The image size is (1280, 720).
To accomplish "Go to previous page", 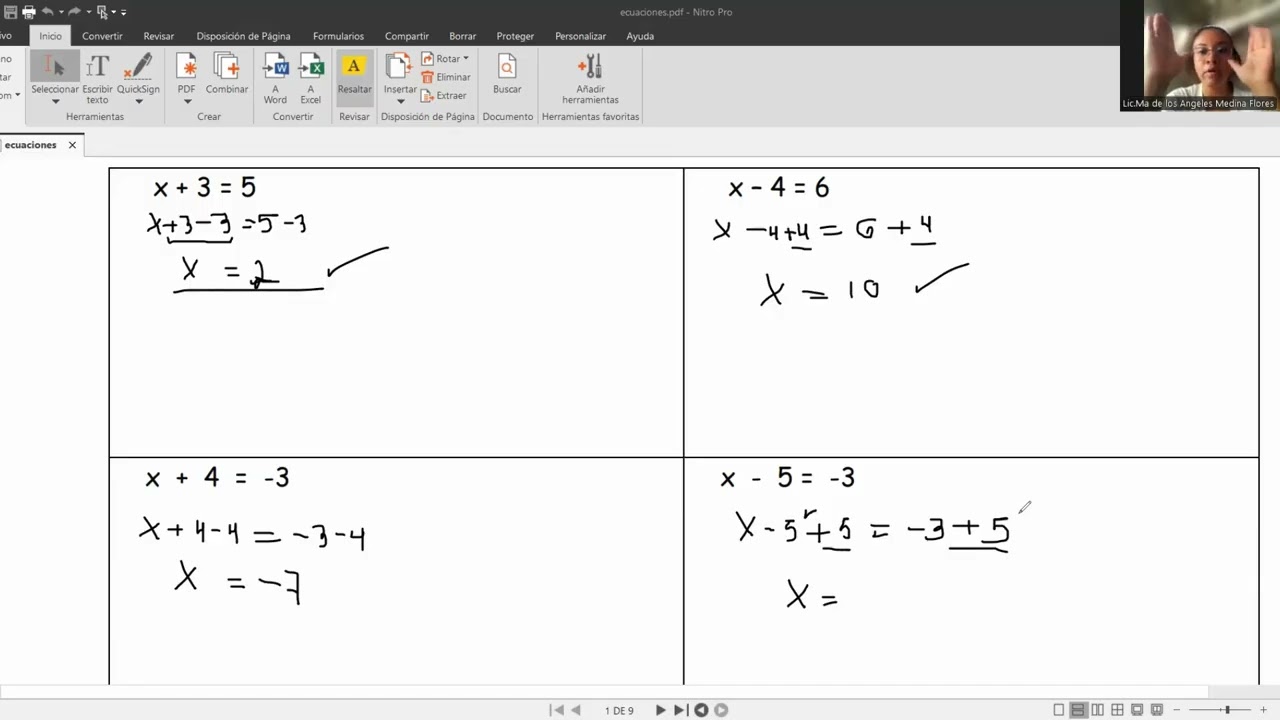I will coord(575,710).
